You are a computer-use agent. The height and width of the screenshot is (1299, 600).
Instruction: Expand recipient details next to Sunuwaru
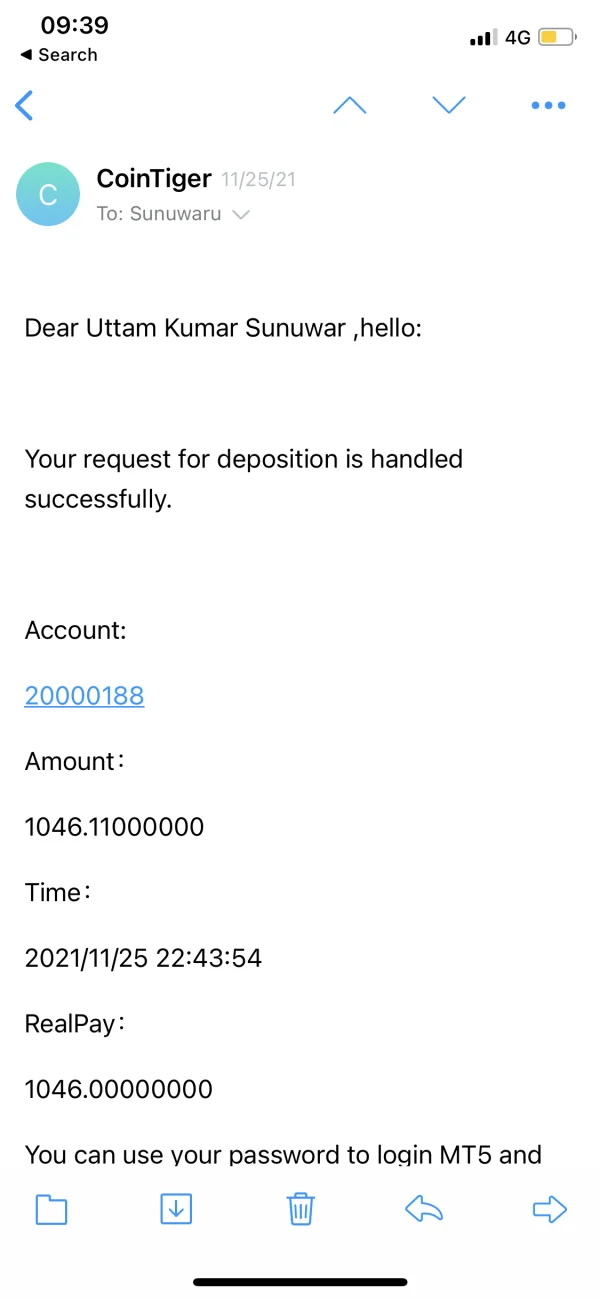click(240, 214)
